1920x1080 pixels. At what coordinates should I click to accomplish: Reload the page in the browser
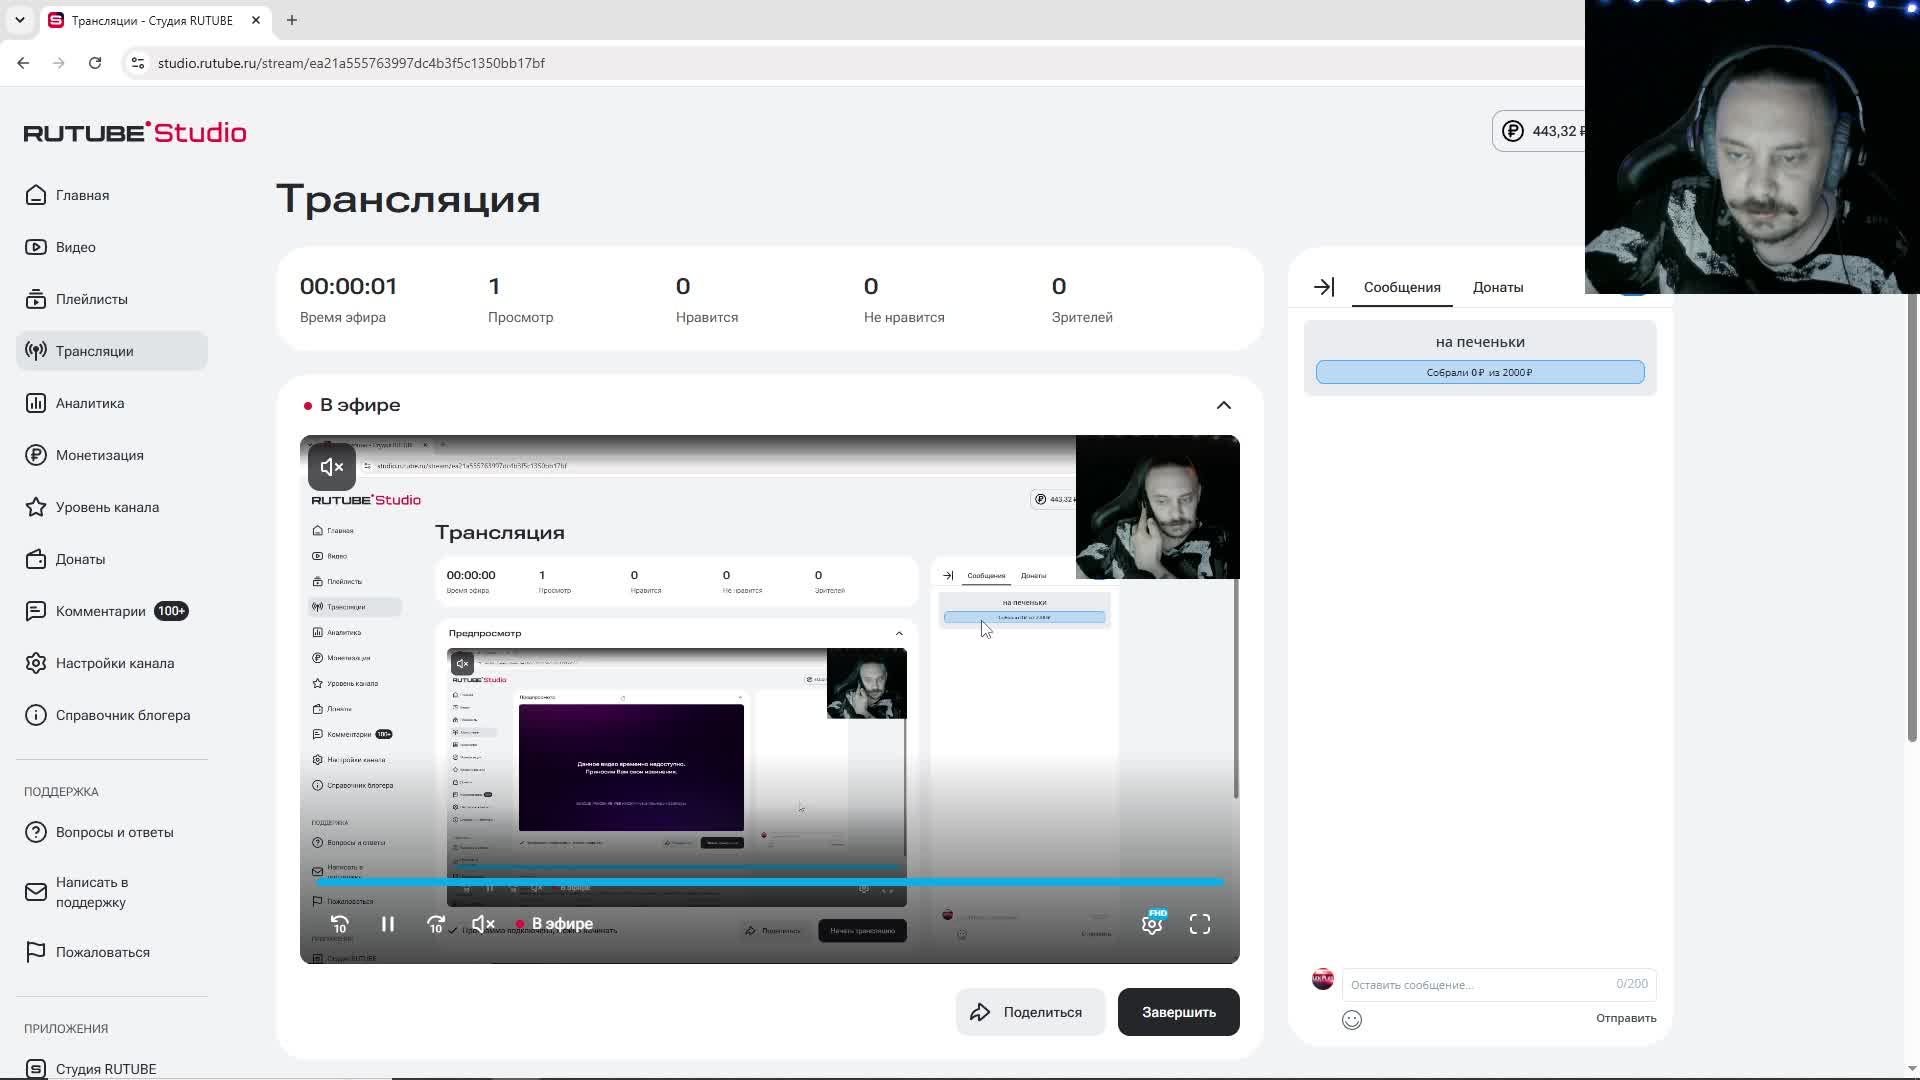point(95,63)
